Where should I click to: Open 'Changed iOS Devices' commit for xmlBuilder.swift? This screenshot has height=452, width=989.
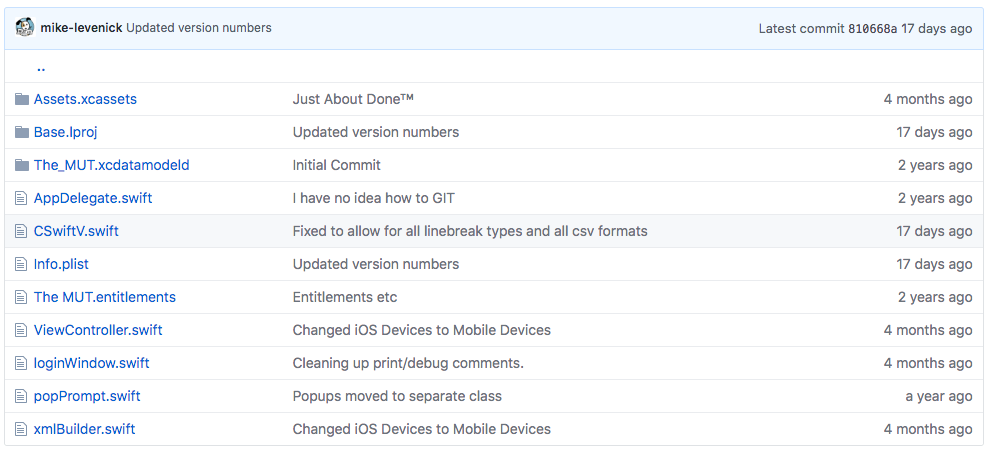click(x=421, y=429)
